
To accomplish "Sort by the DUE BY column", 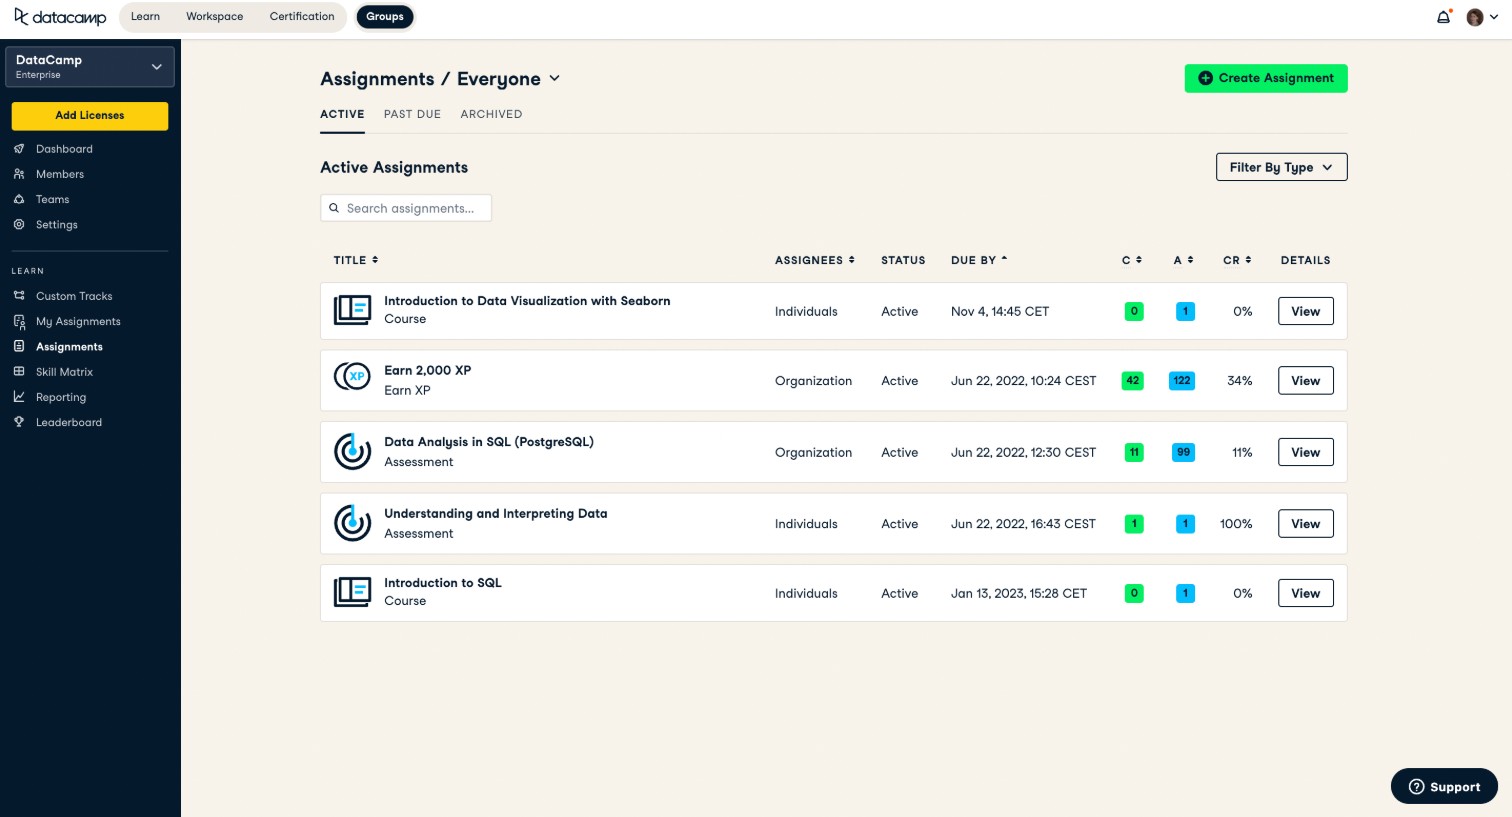I will (979, 260).
